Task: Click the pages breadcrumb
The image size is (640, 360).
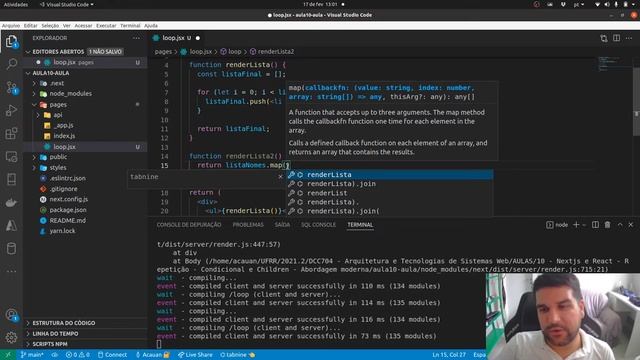Action: [163, 52]
